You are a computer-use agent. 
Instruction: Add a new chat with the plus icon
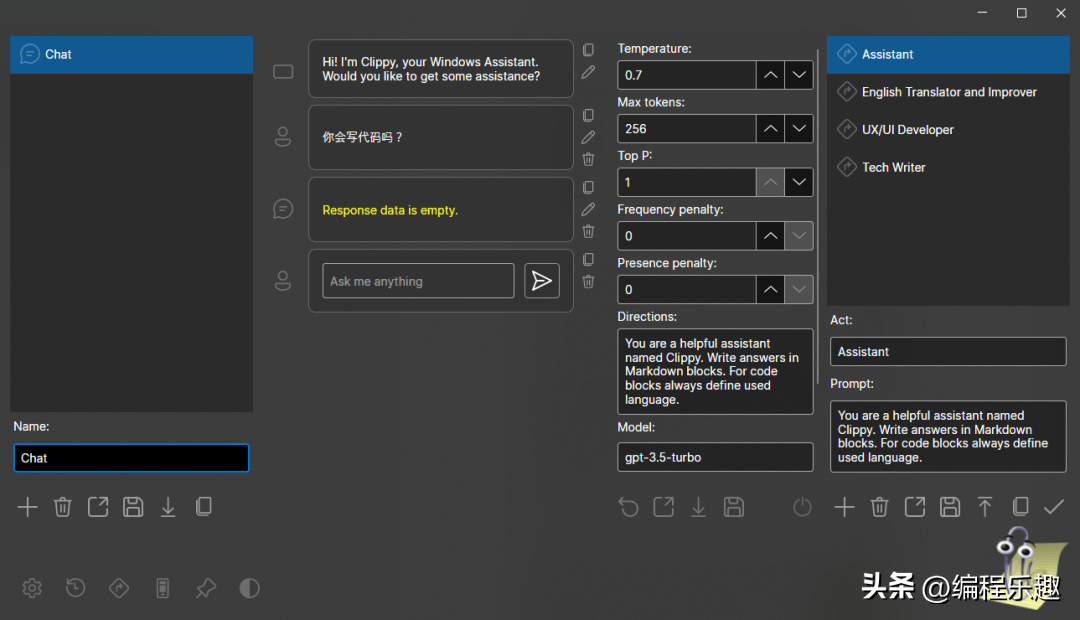pyautogui.click(x=27, y=507)
